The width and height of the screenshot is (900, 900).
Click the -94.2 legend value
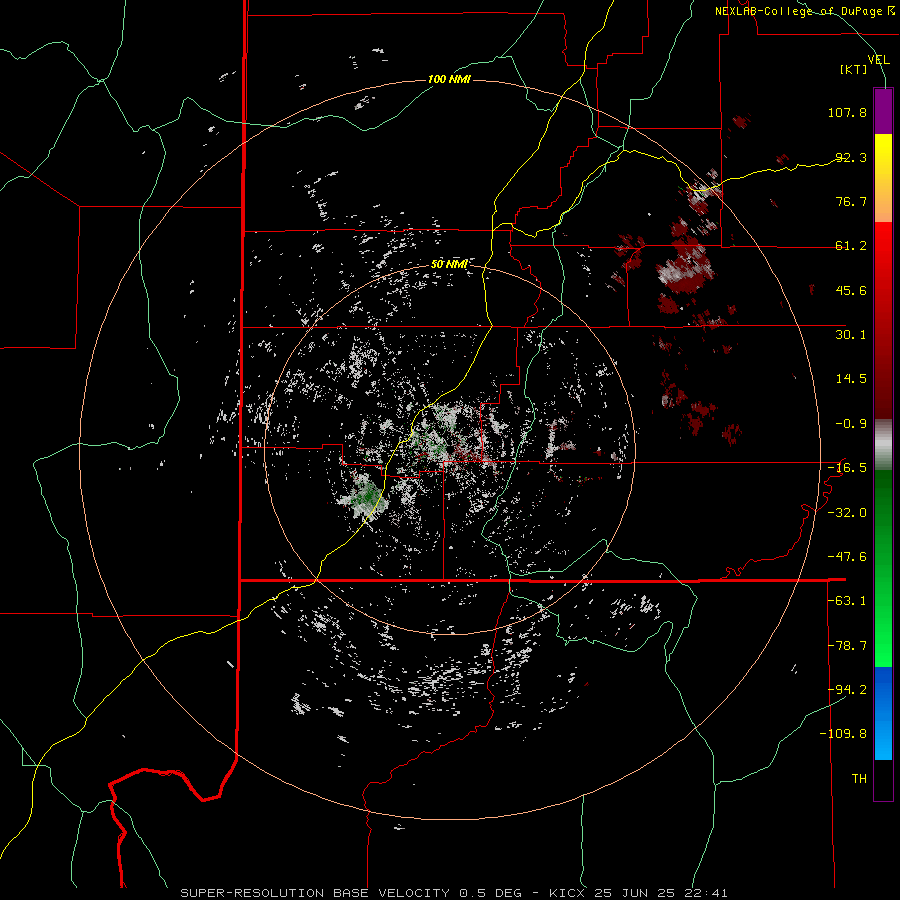[x=847, y=690]
